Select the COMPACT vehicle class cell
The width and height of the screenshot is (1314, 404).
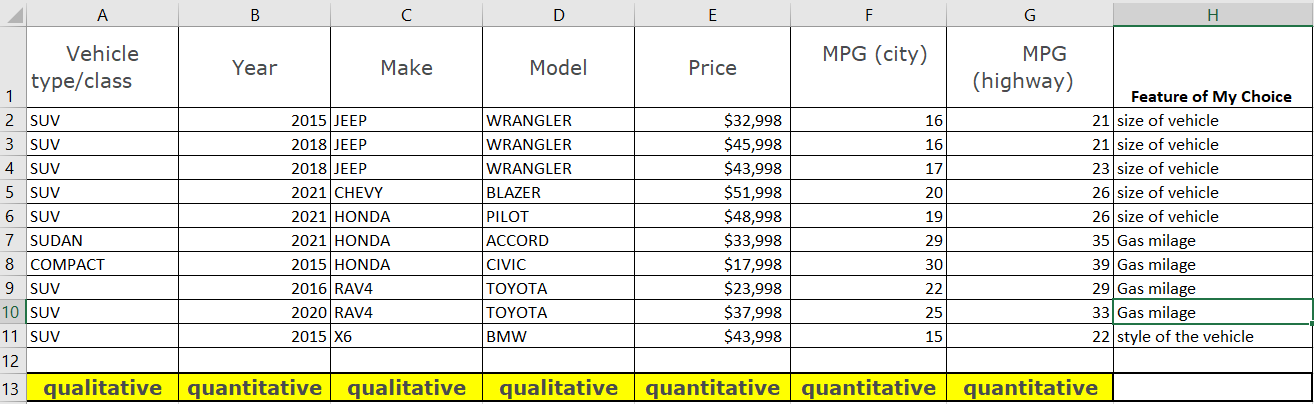(x=103, y=265)
